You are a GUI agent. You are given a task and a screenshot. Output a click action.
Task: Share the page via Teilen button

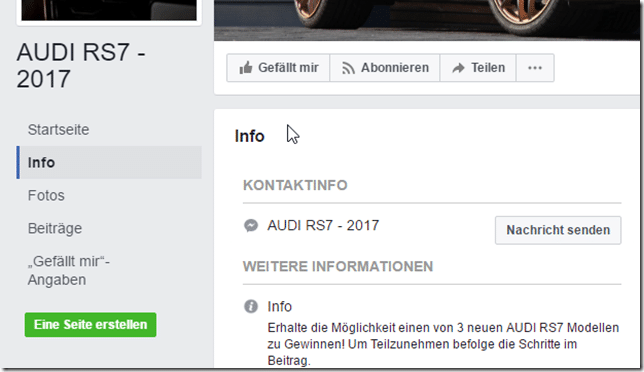[x=478, y=68]
